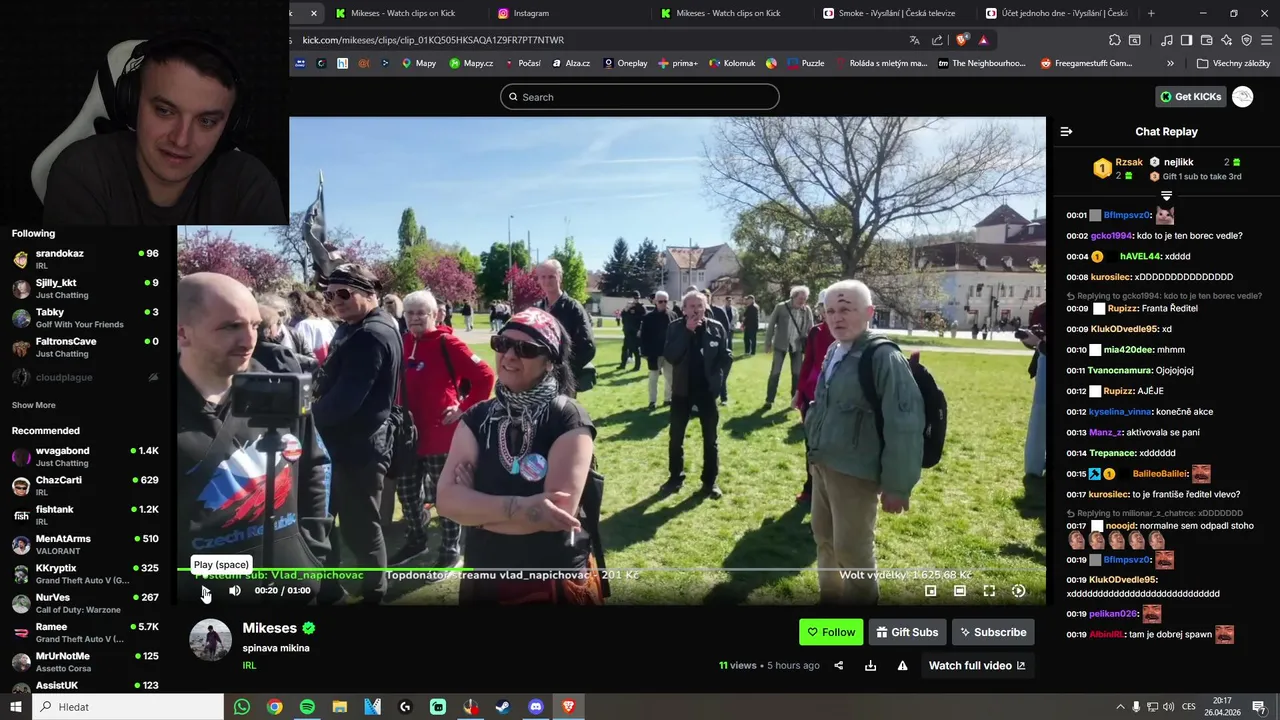Image resolution: width=1280 pixels, height=720 pixels.
Task: Open browser main menu hamburger
Action: [1266, 40]
